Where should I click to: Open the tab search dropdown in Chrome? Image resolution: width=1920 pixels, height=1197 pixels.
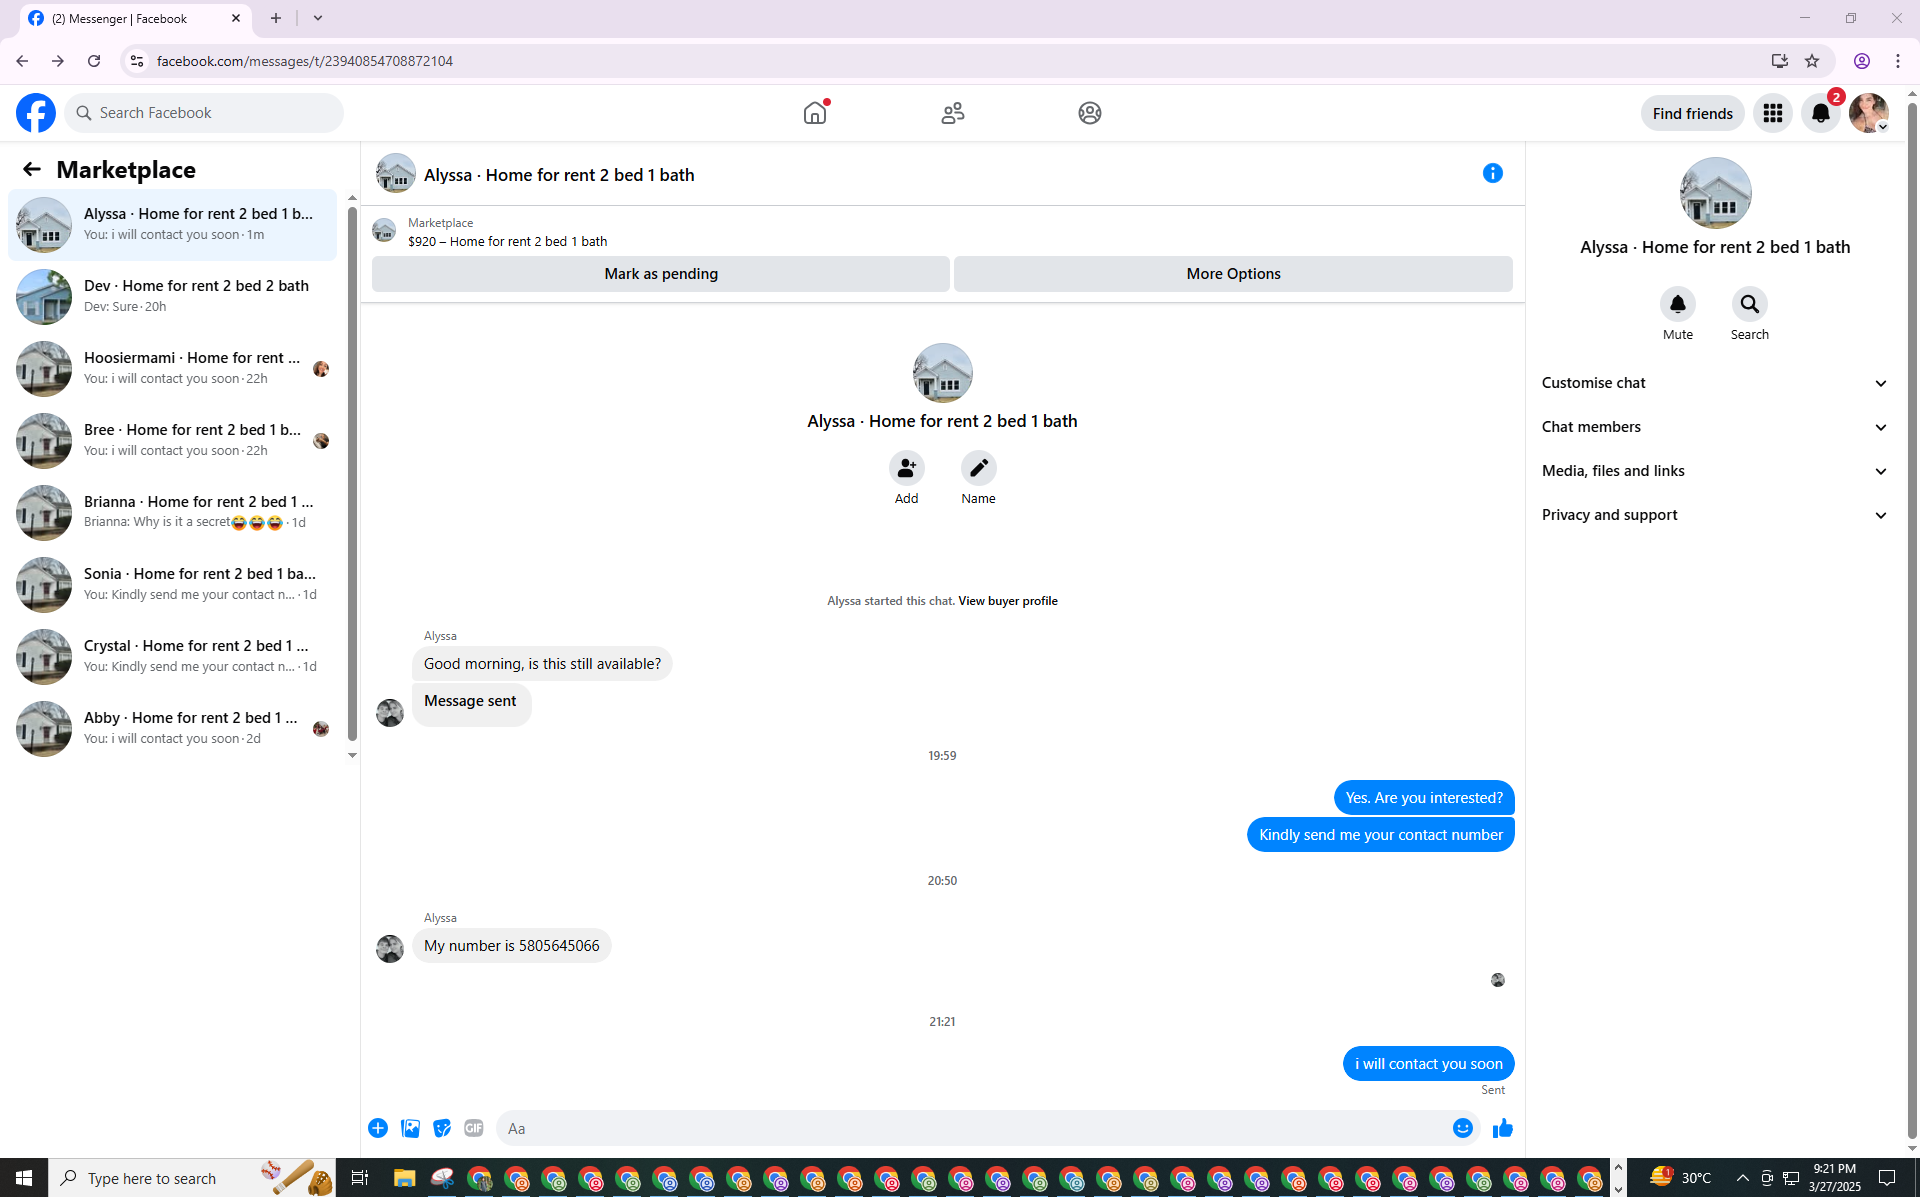(x=318, y=18)
